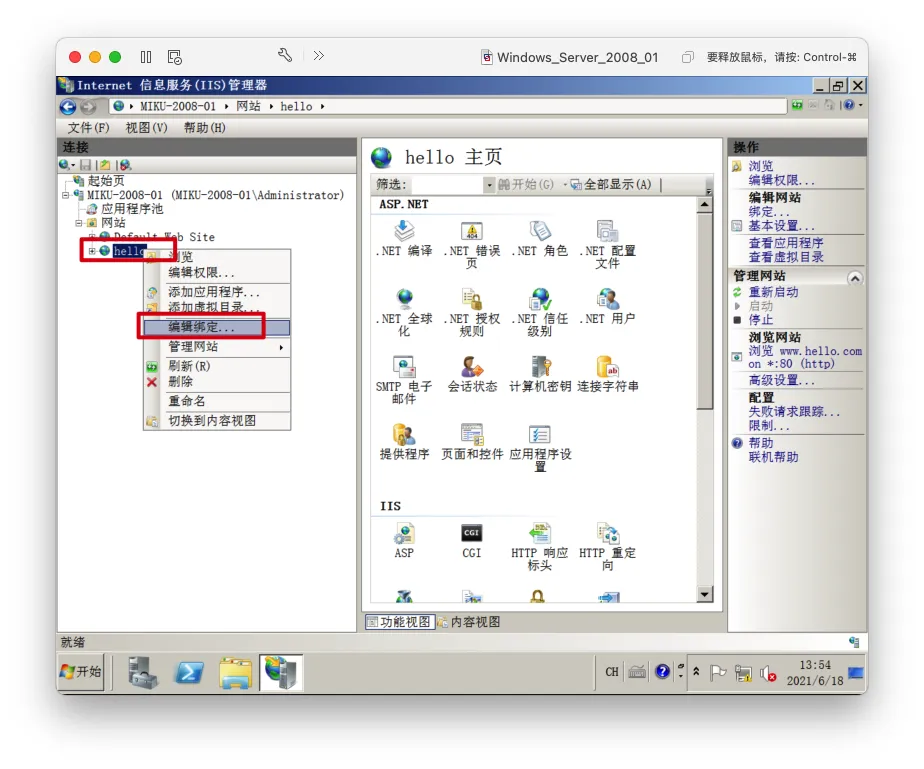Viewport: 924px width, 769px height.
Task: Click 停止 to stop the website
Action: pyautogui.click(x=761, y=320)
